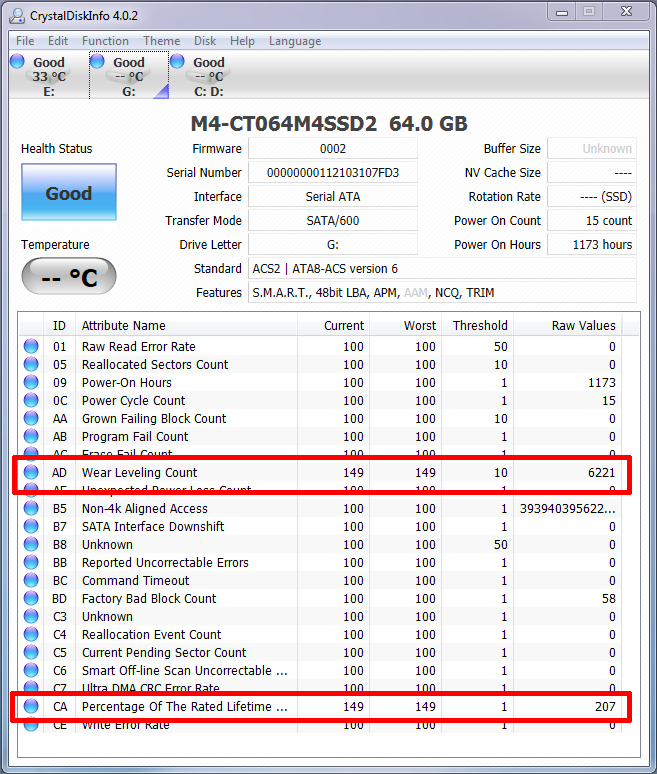
Task: Click status orb for Power-On Hours row
Action: (x=31, y=382)
